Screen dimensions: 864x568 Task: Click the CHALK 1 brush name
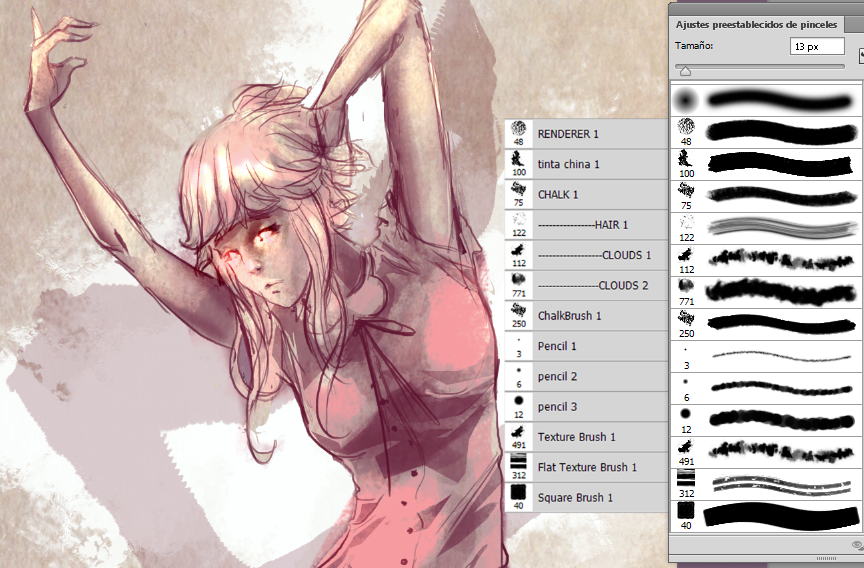(558, 194)
